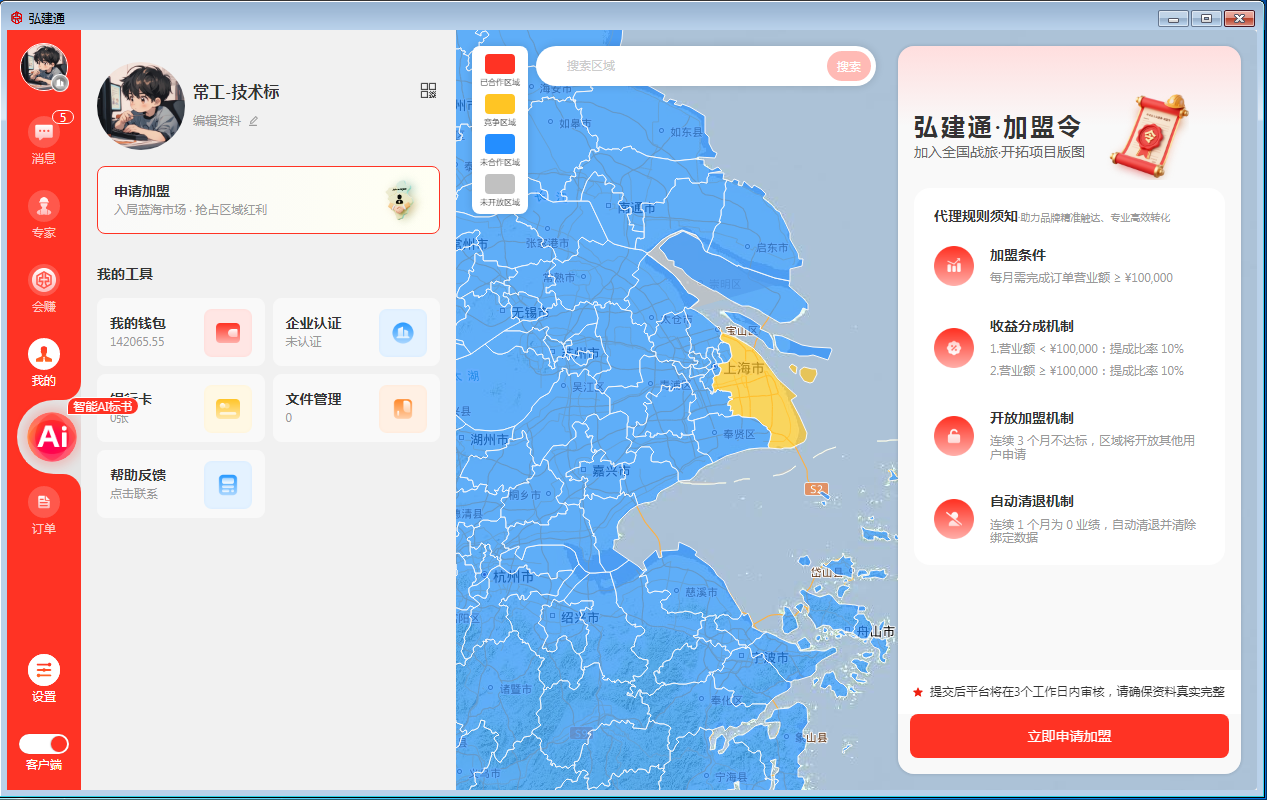Open the 文件管理 file management tile
1267x800 pixels.
click(x=356, y=408)
